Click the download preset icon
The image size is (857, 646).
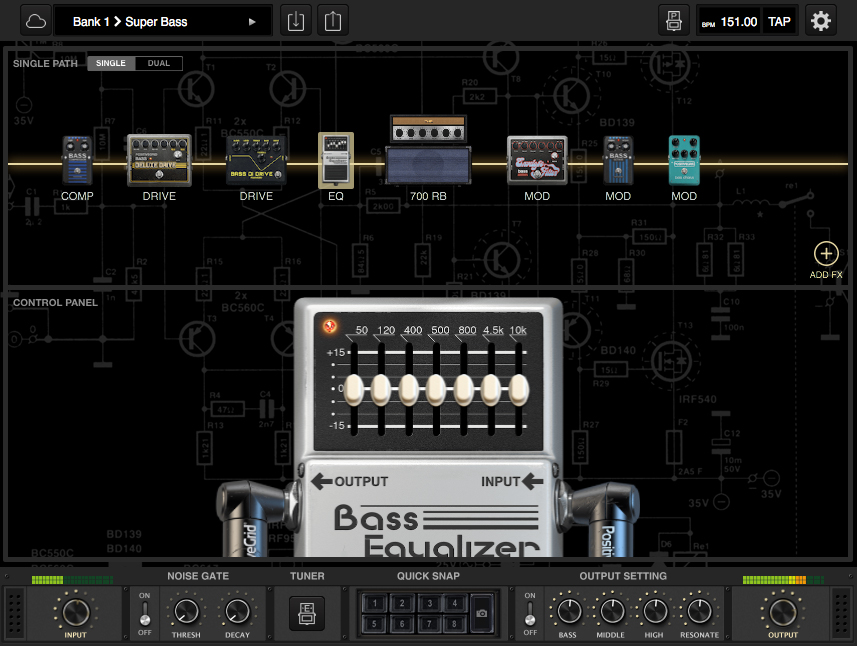pos(295,20)
